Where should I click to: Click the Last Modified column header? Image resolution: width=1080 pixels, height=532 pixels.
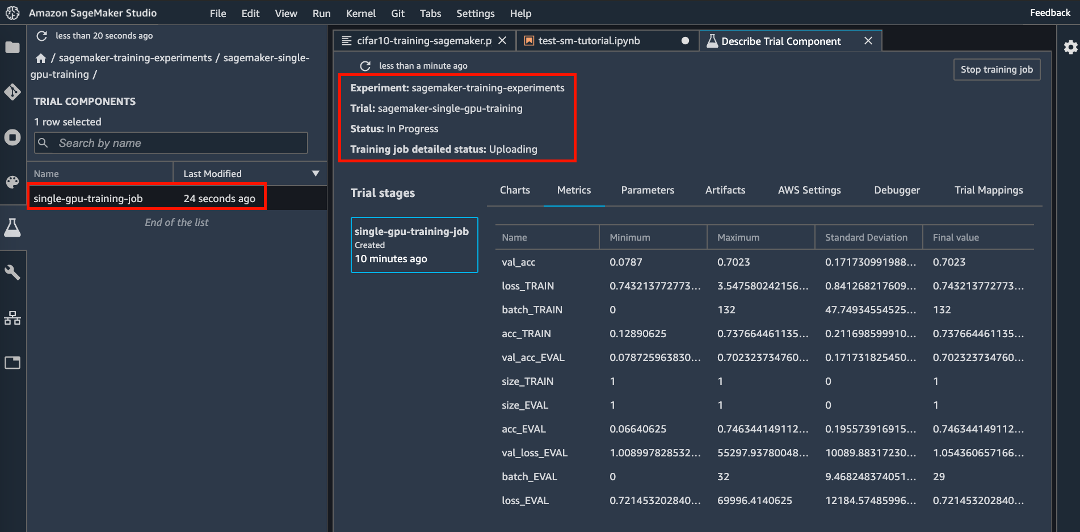point(250,174)
